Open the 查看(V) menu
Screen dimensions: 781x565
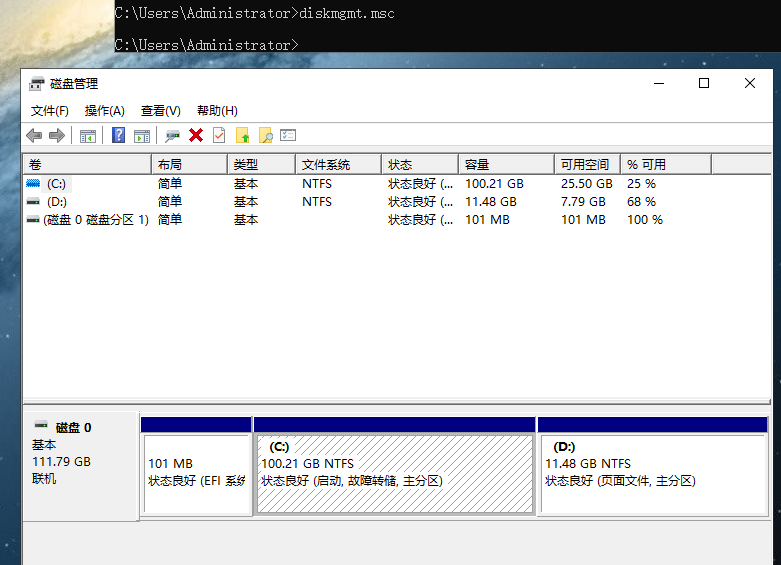[160, 111]
